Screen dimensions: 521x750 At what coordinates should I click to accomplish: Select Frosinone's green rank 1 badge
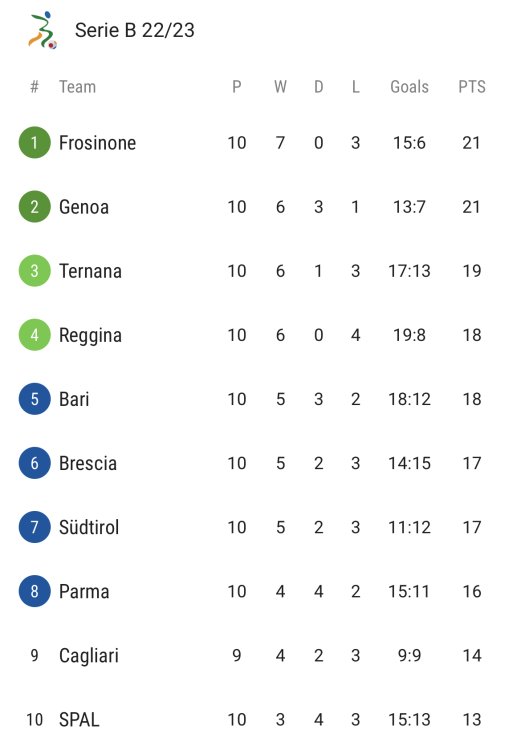click(34, 143)
